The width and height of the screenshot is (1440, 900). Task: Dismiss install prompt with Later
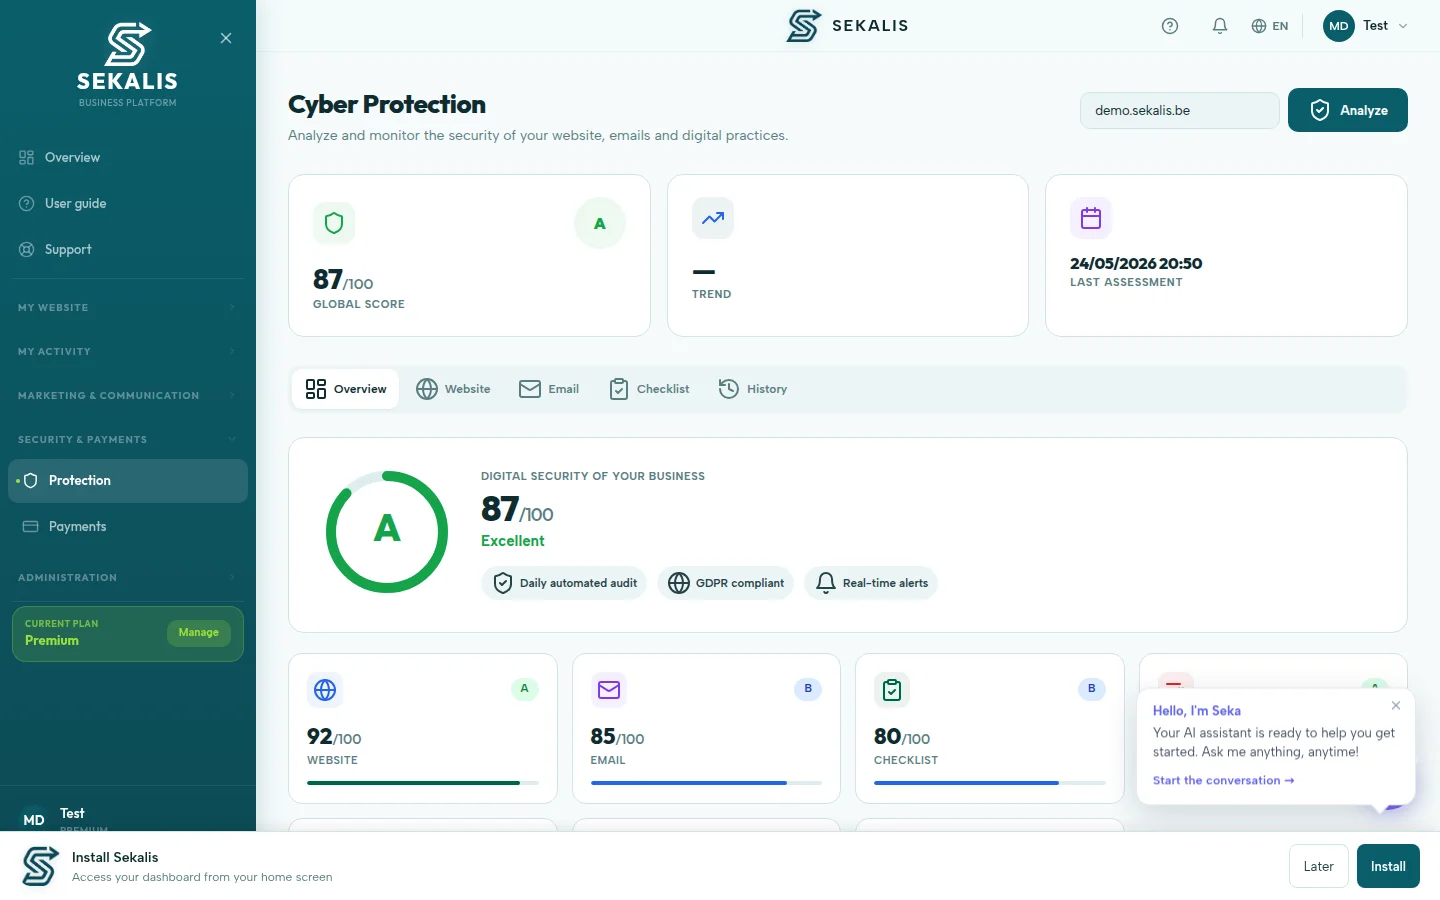1319,866
